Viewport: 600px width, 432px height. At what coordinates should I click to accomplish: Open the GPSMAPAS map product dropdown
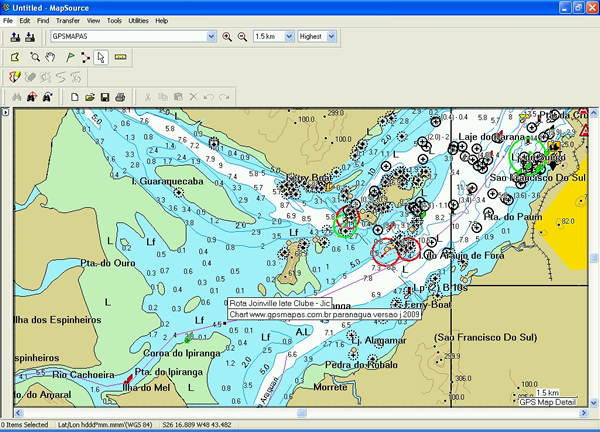(x=211, y=37)
